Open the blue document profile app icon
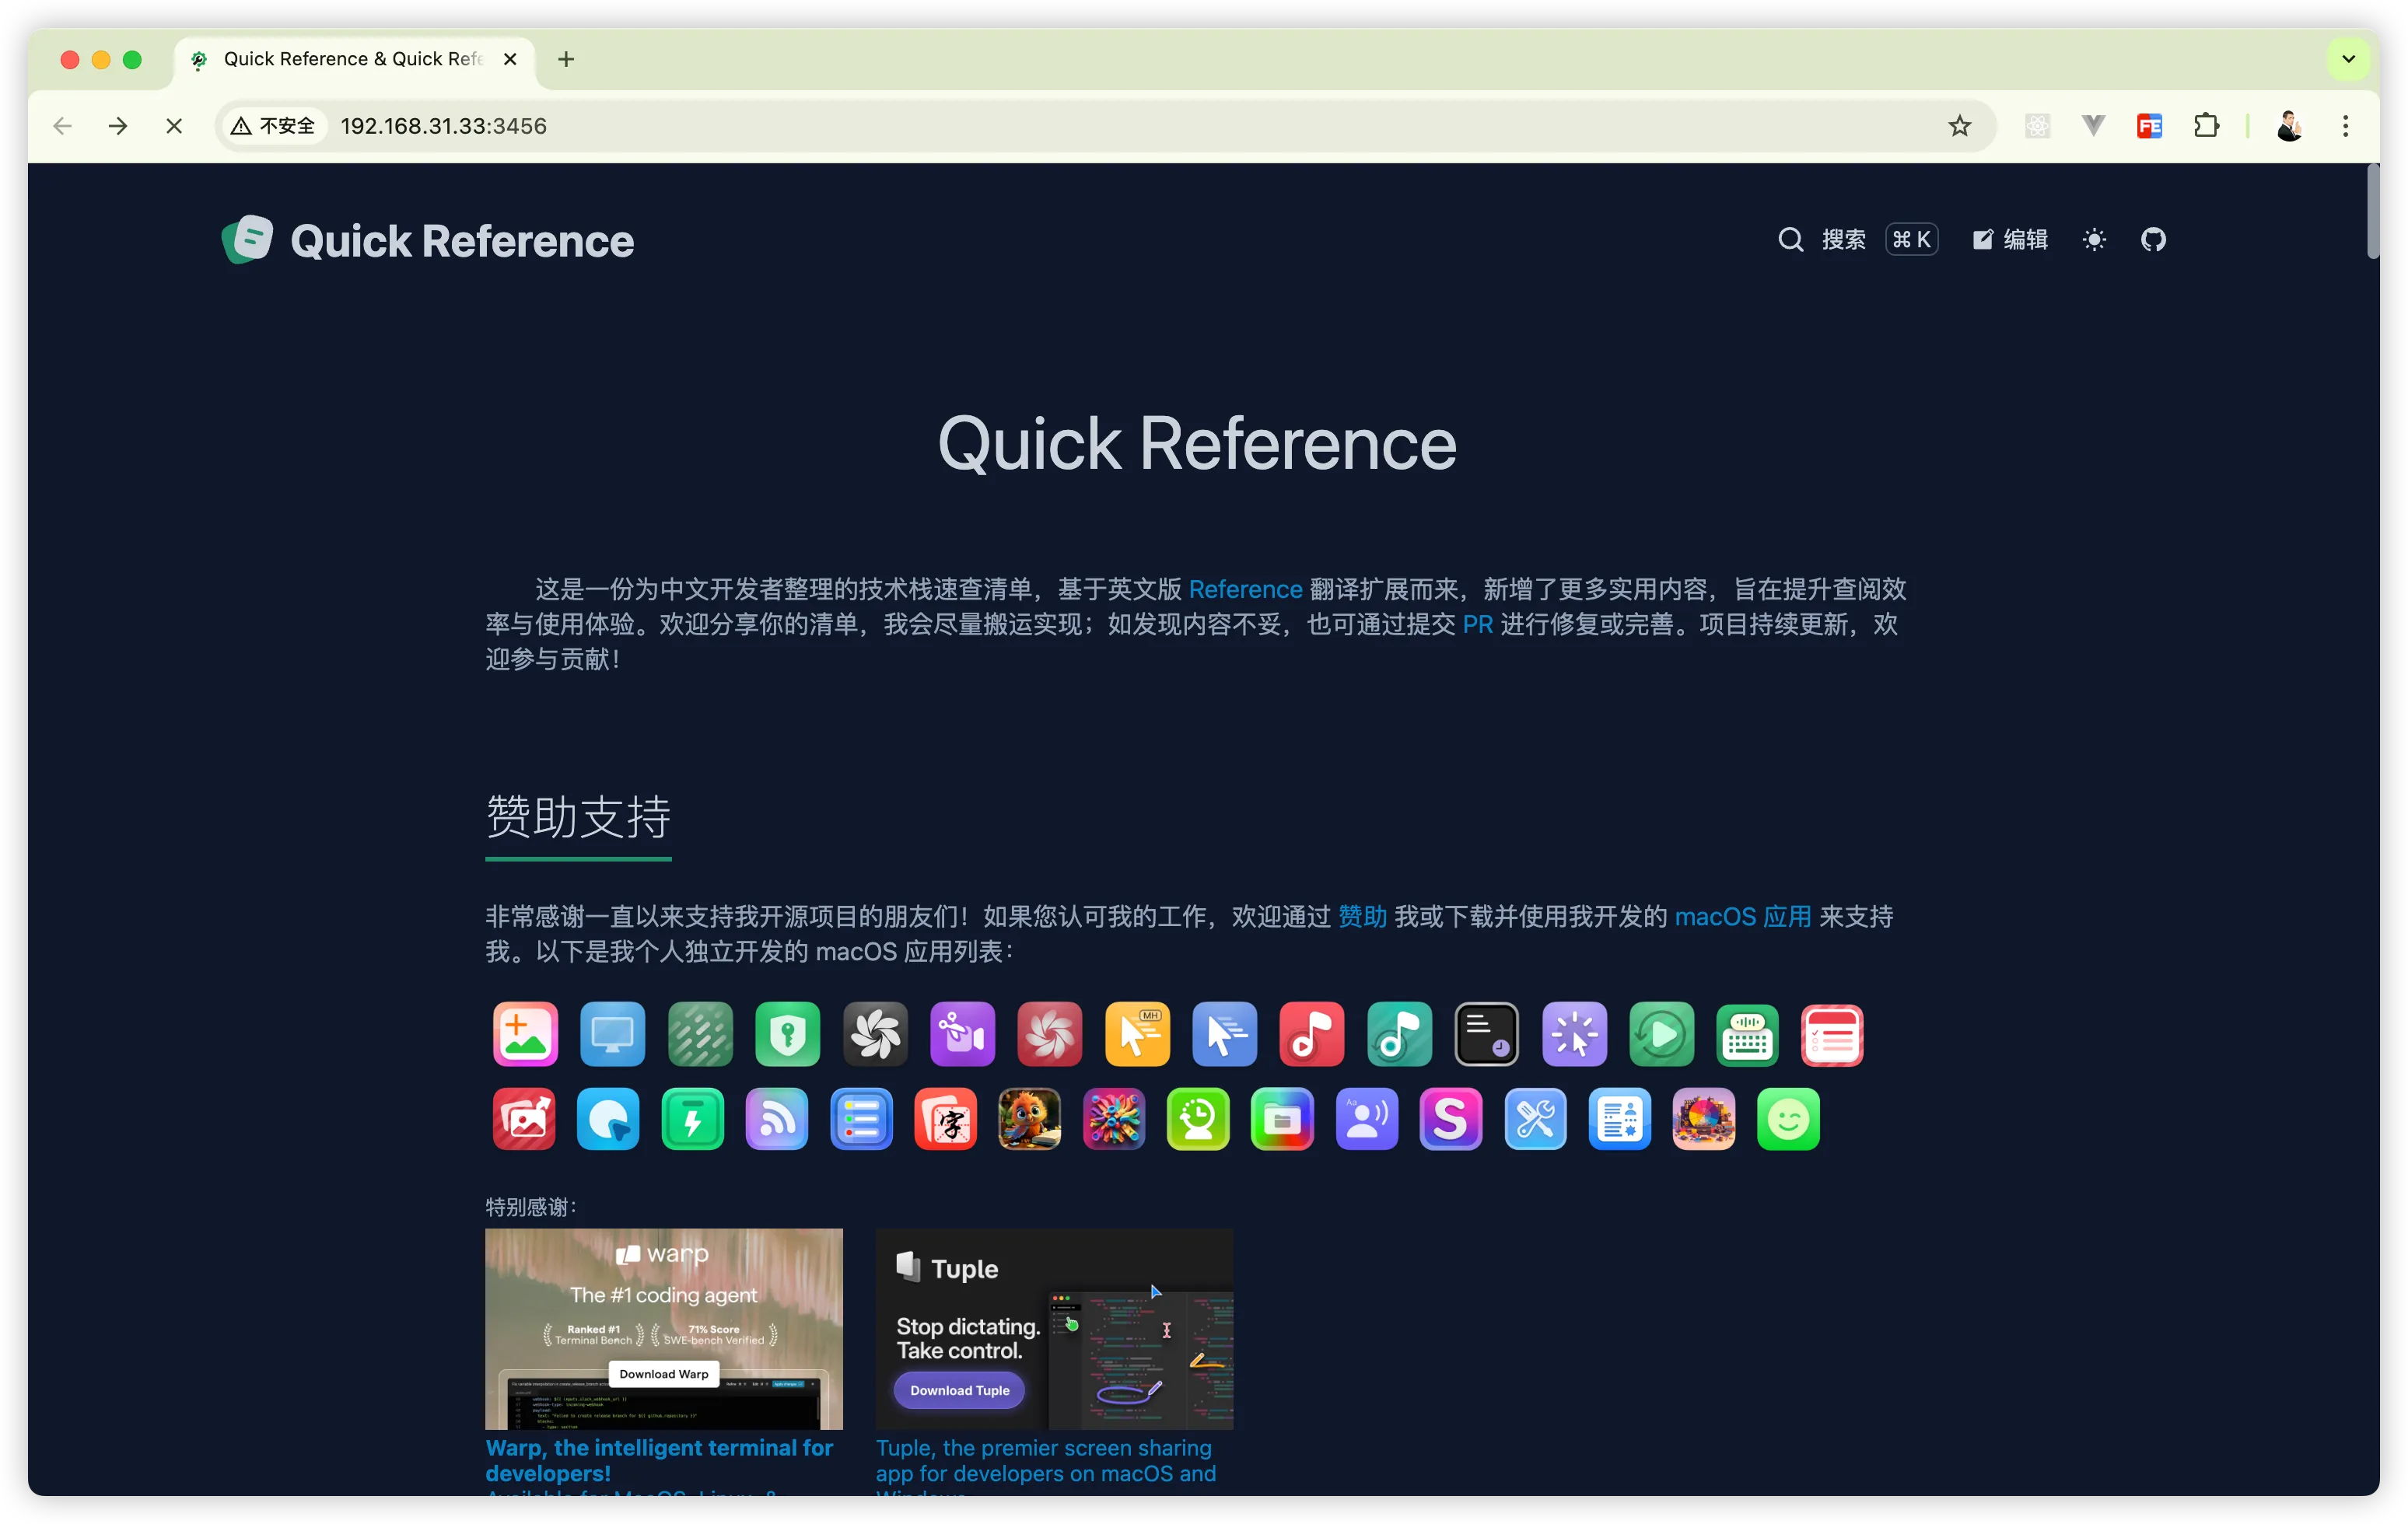The width and height of the screenshot is (2408, 1524). pos(1620,1119)
